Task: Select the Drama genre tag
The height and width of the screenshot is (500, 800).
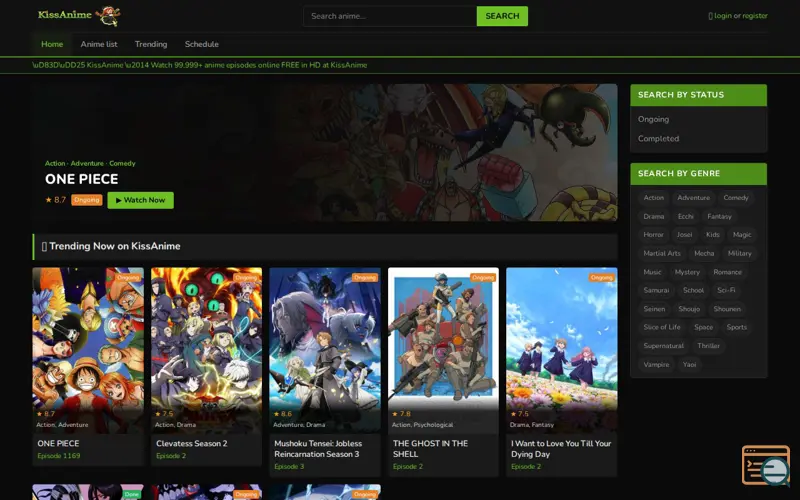Action: pyautogui.click(x=654, y=216)
